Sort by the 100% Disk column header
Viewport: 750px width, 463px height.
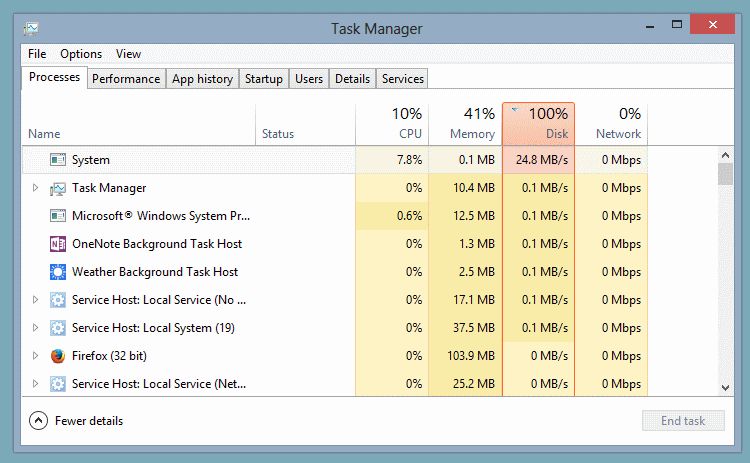coord(538,124)
